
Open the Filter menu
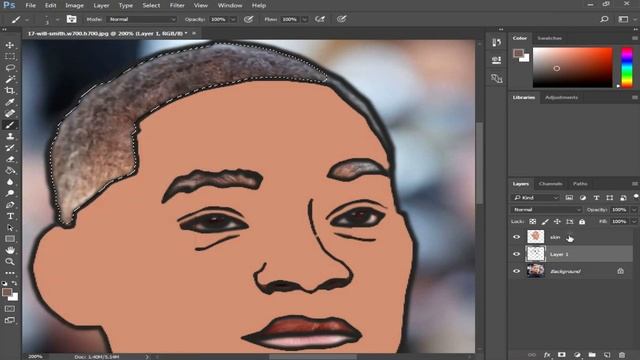click(177, 5)
